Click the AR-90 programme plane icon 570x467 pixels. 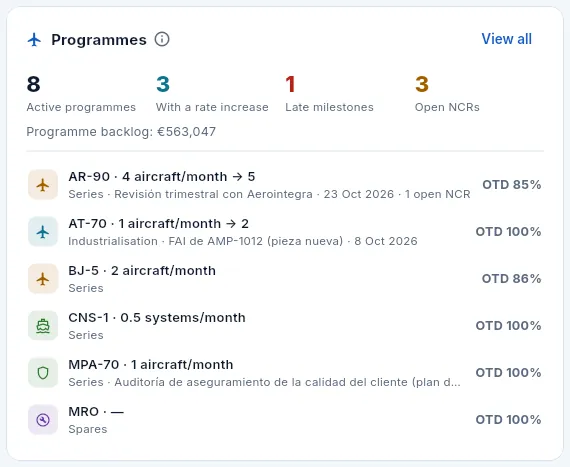point(43,185)
